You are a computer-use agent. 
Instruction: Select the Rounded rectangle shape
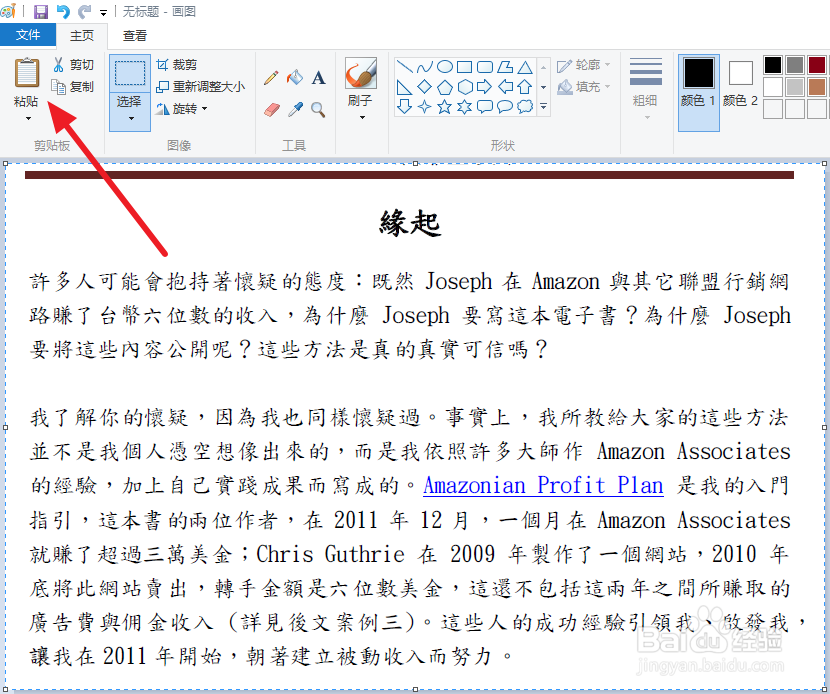tap(484, 67)
